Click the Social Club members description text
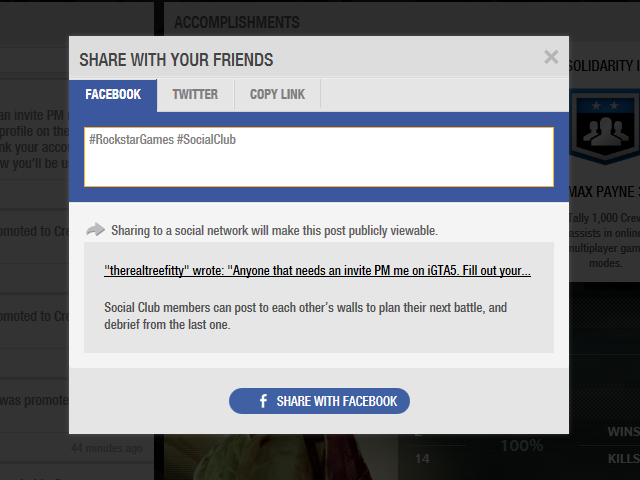 pyautogui.click(x=305, y=316)
